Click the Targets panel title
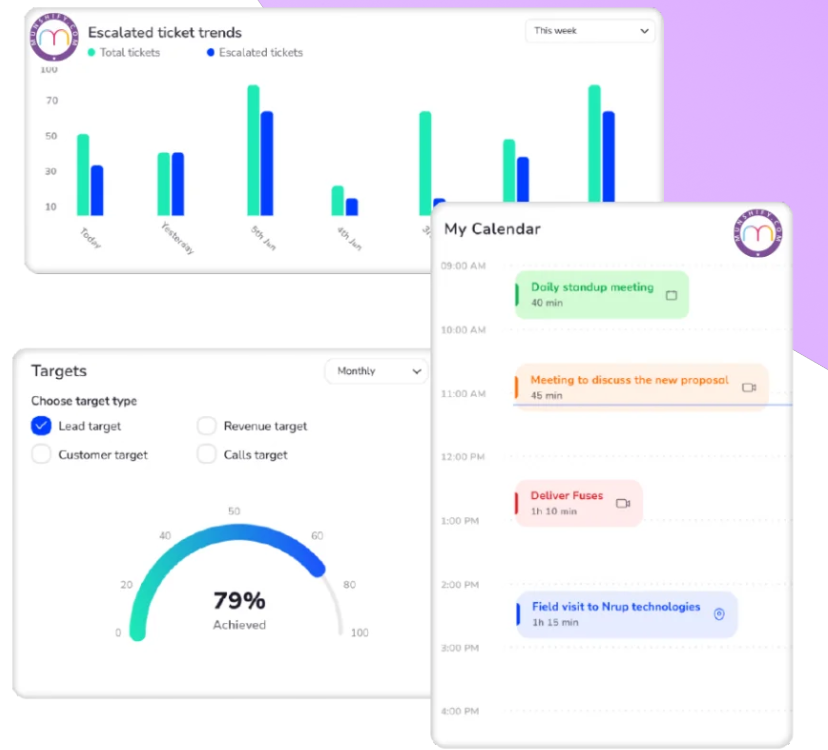 (x=59, y=370)
